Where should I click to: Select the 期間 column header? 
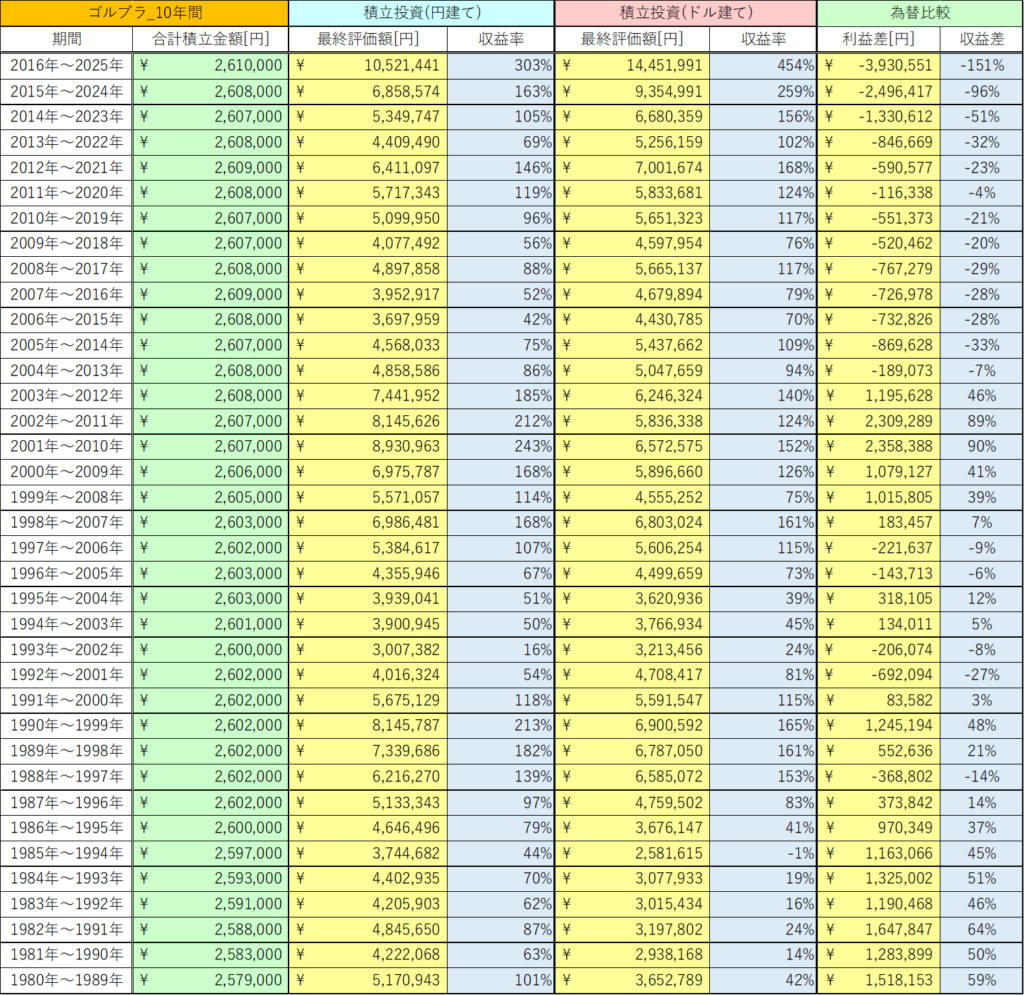coord(67,39)
